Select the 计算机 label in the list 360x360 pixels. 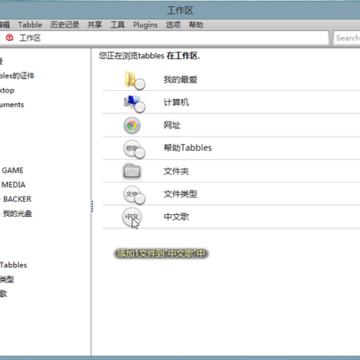tap(176, 103)
